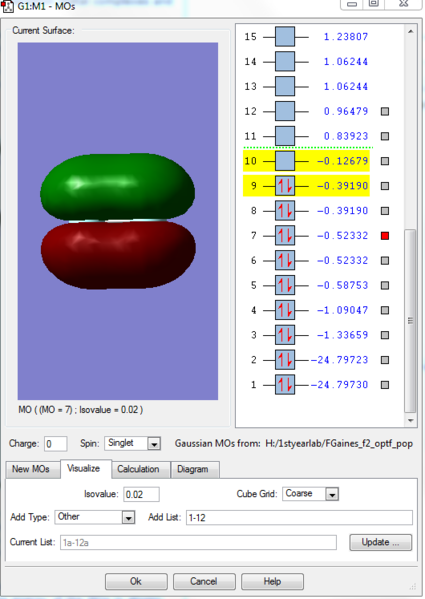Image resolution: width=425 pixels, height=599 pixels.
Task: Click the GaussView icon in the title bar
Action: point(8,6)
